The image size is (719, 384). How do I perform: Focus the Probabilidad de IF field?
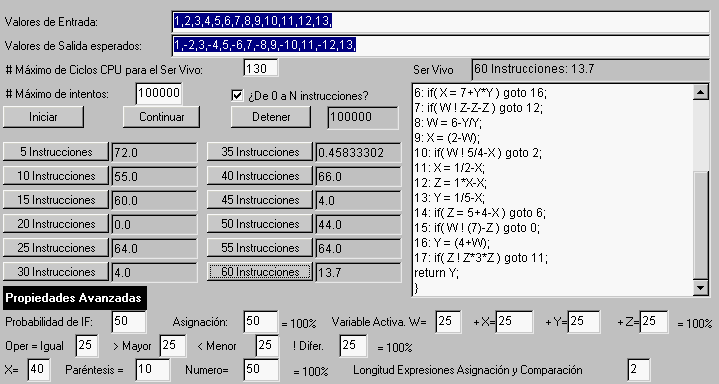[x=129, y=322]
